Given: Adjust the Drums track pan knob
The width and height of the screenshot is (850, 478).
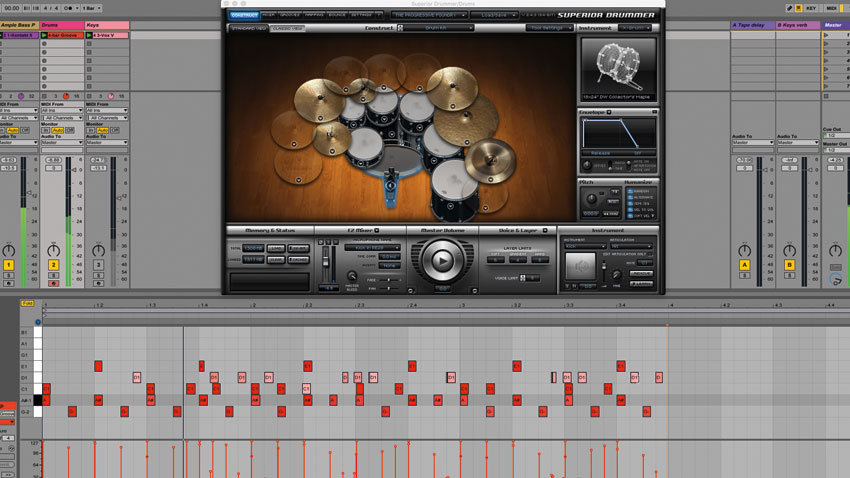Looking at the screenshot, I should pos(53,250).
